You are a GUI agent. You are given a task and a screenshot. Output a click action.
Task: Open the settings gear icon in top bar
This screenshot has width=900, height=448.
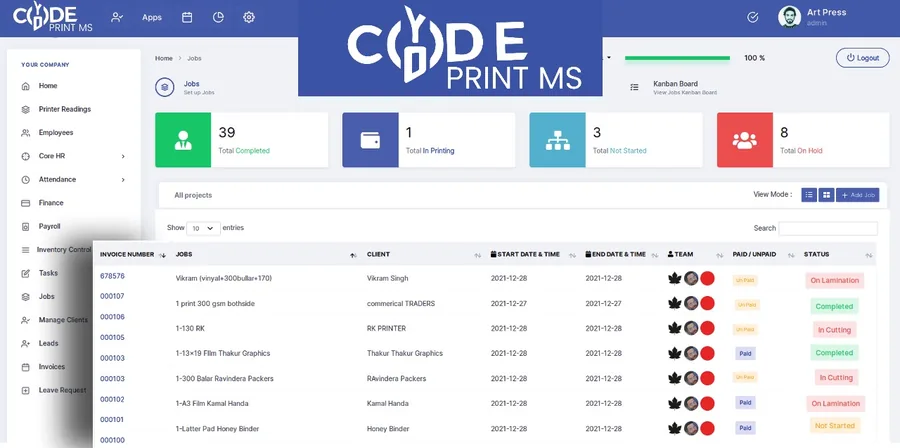coord(249,17)
